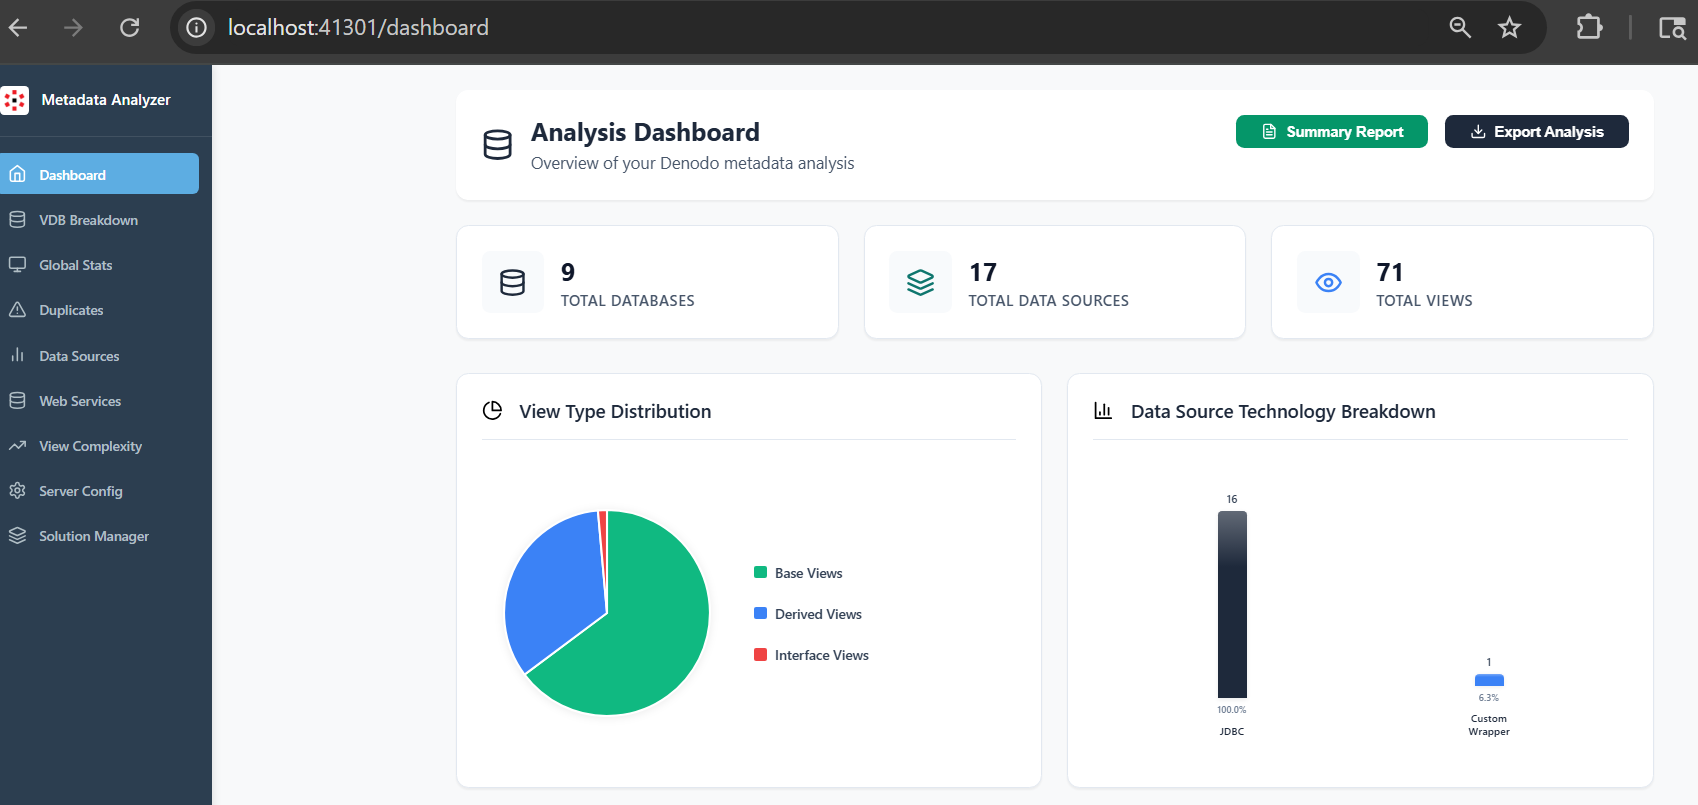Click the Total Databases card icon
This screenshot has height=805, width=1698.
(513, 282)
